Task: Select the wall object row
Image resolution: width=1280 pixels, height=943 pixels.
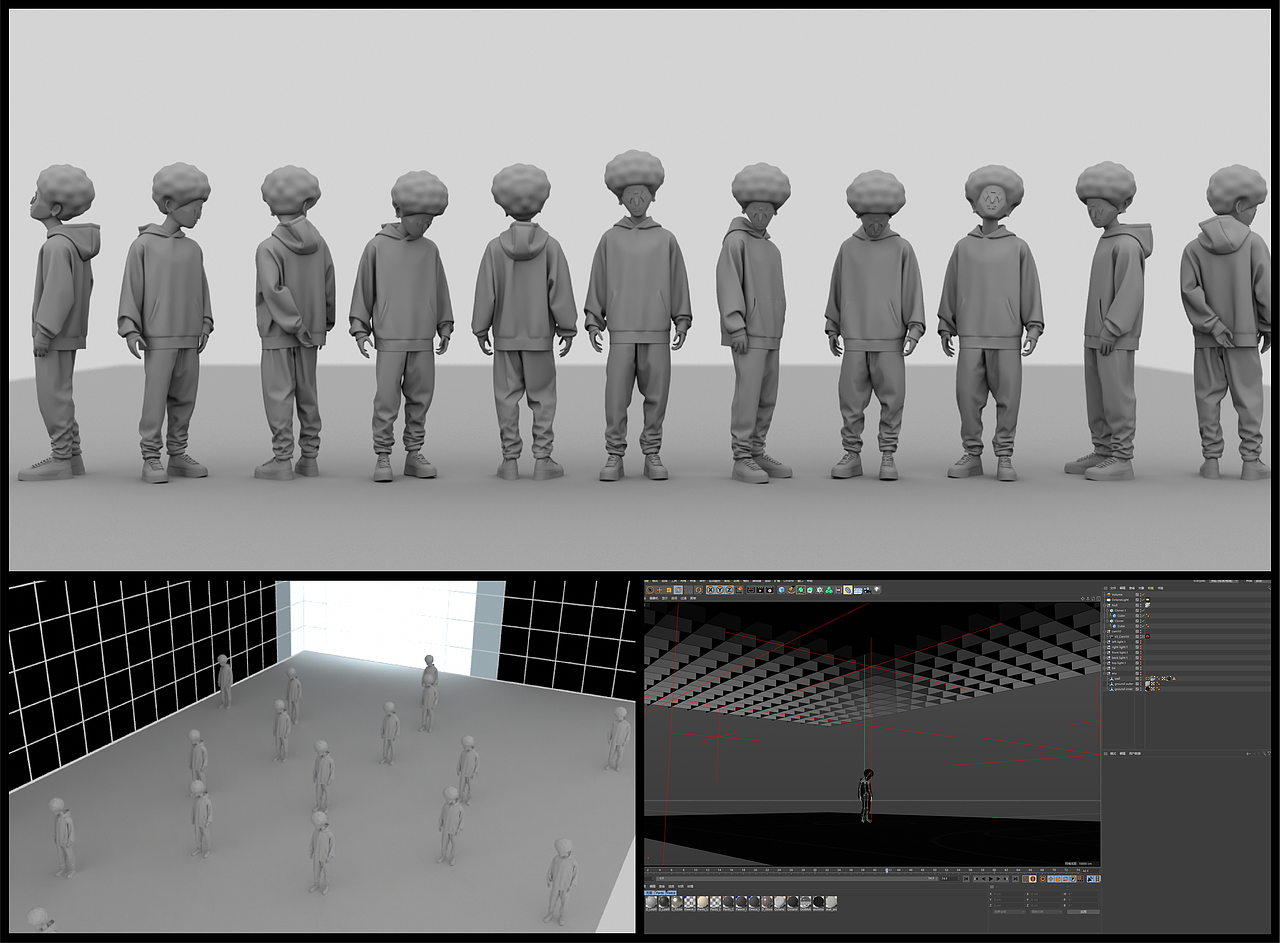Action: [1117, 678]
